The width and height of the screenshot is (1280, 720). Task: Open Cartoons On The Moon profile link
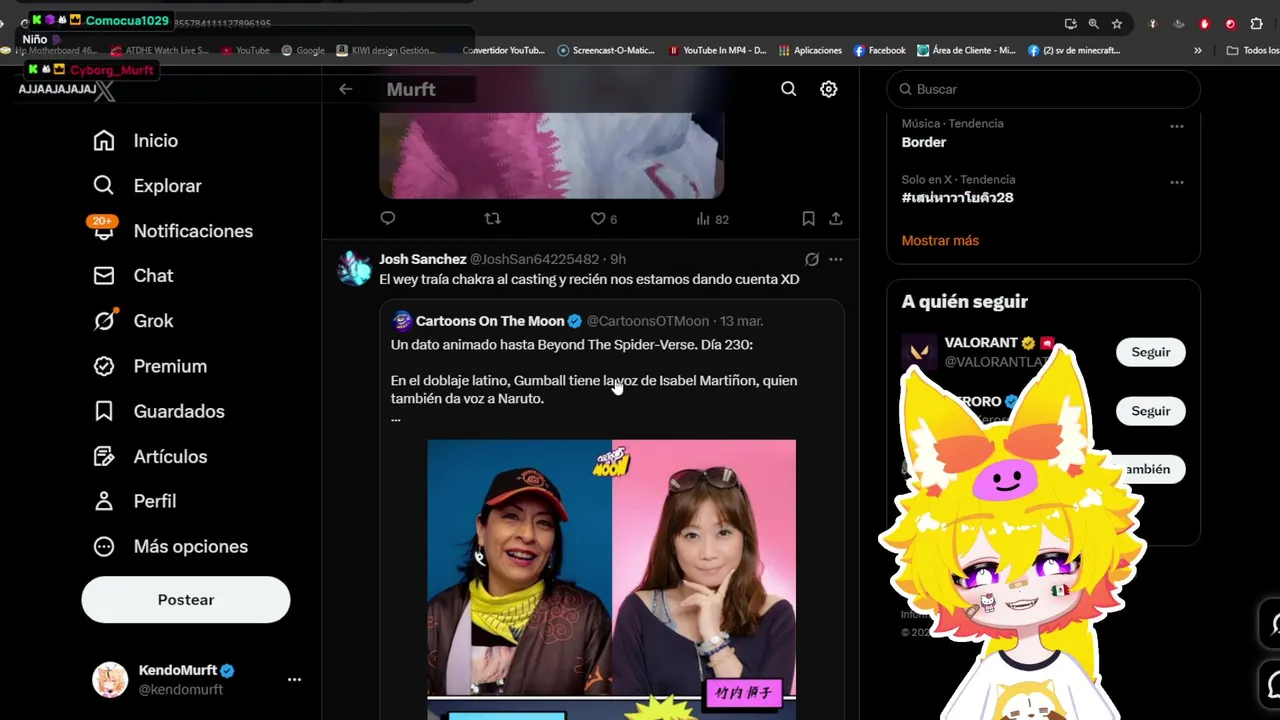click(x=490, y=321)
